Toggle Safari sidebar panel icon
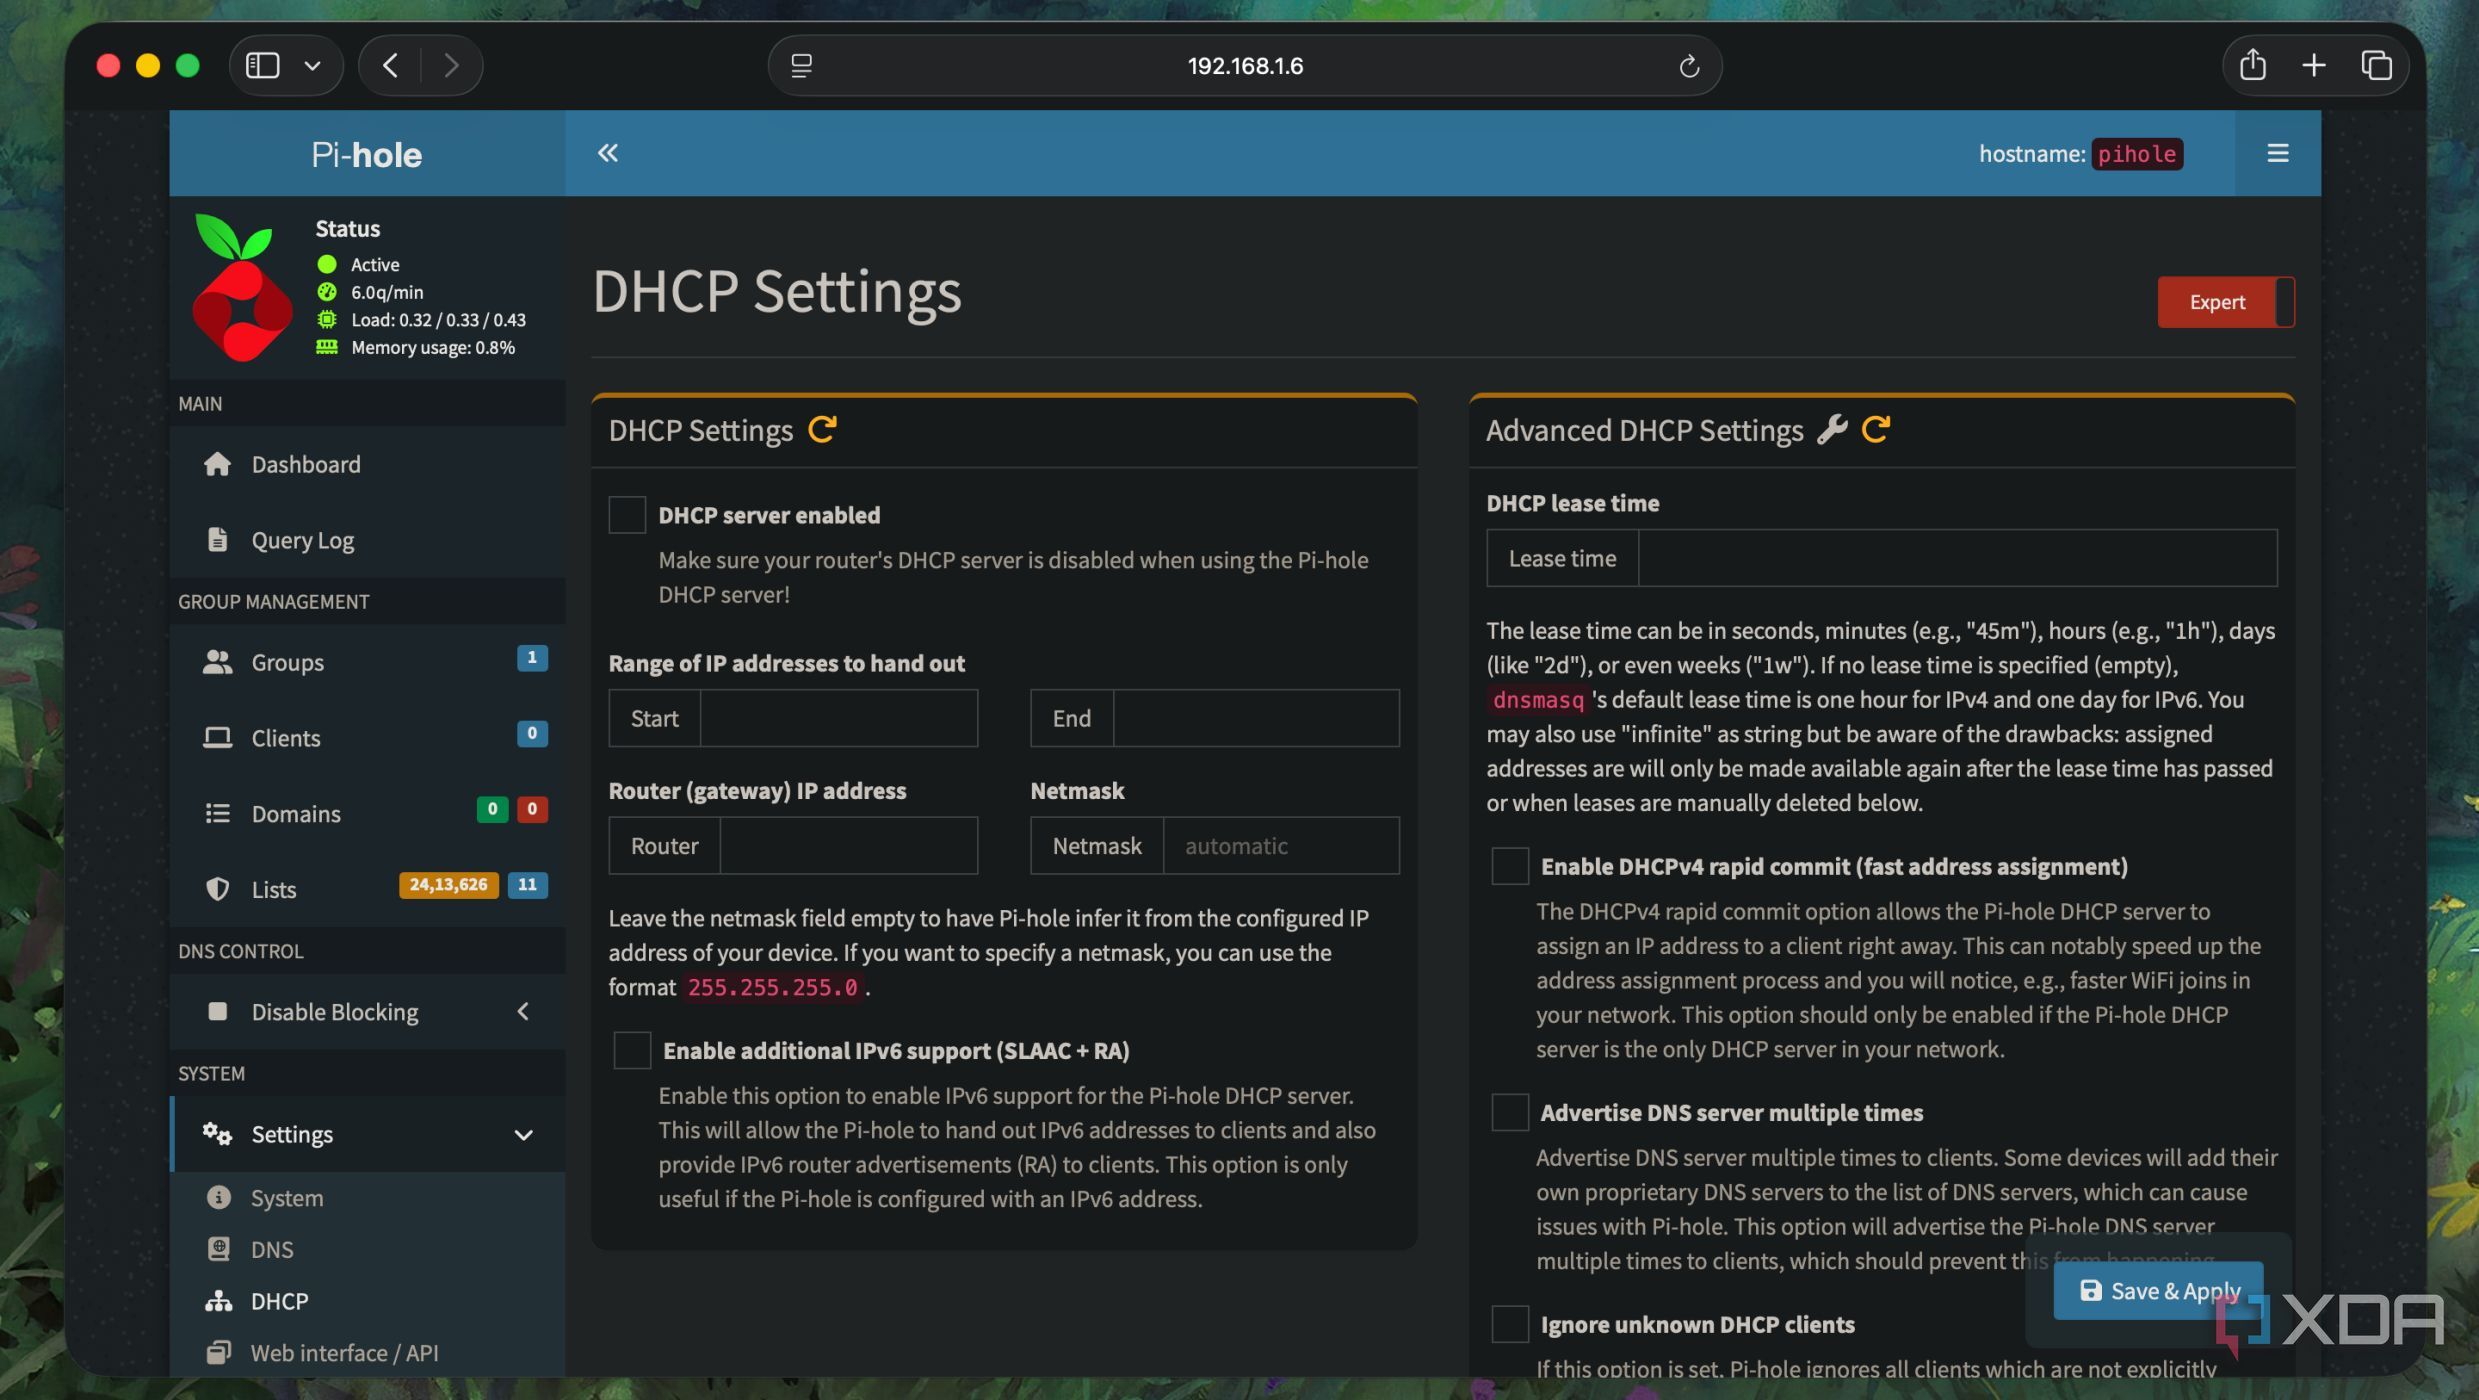2479x1400 pixels. [262, 65]
